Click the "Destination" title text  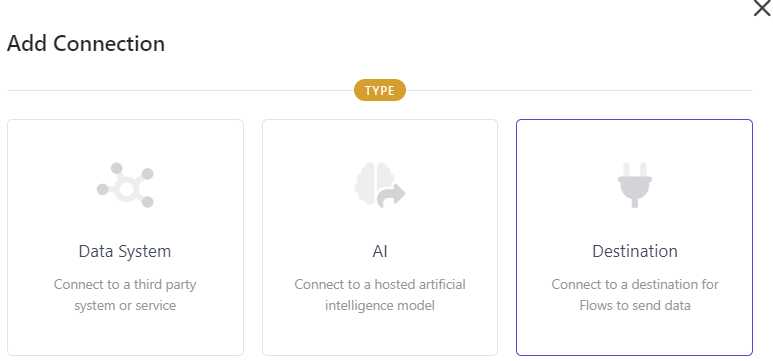(635, 252)
